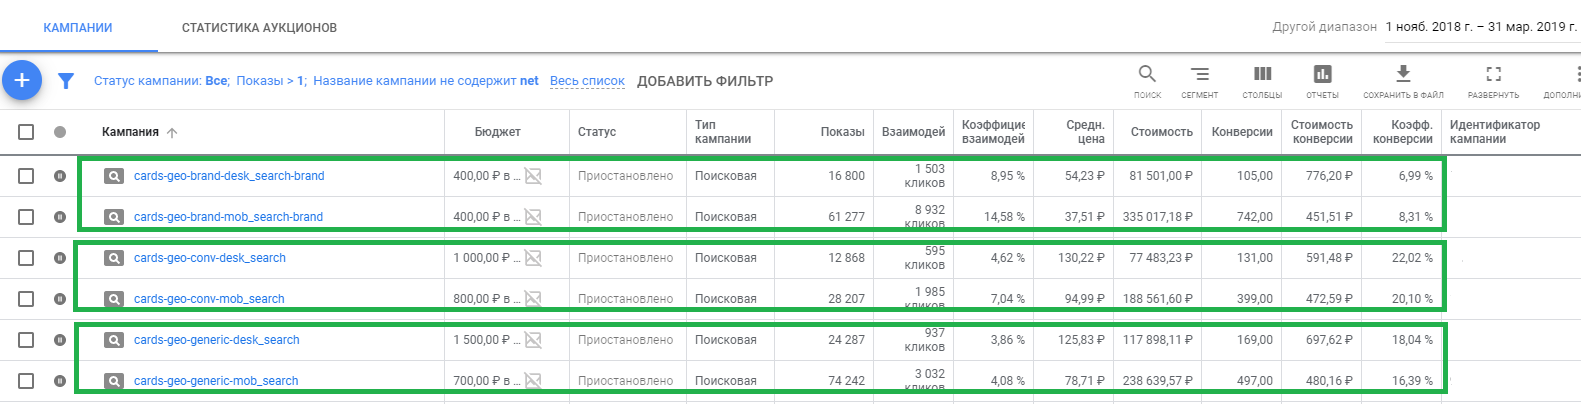
Task: Toggle the select-all checkbox in table header
Action: 26,132
